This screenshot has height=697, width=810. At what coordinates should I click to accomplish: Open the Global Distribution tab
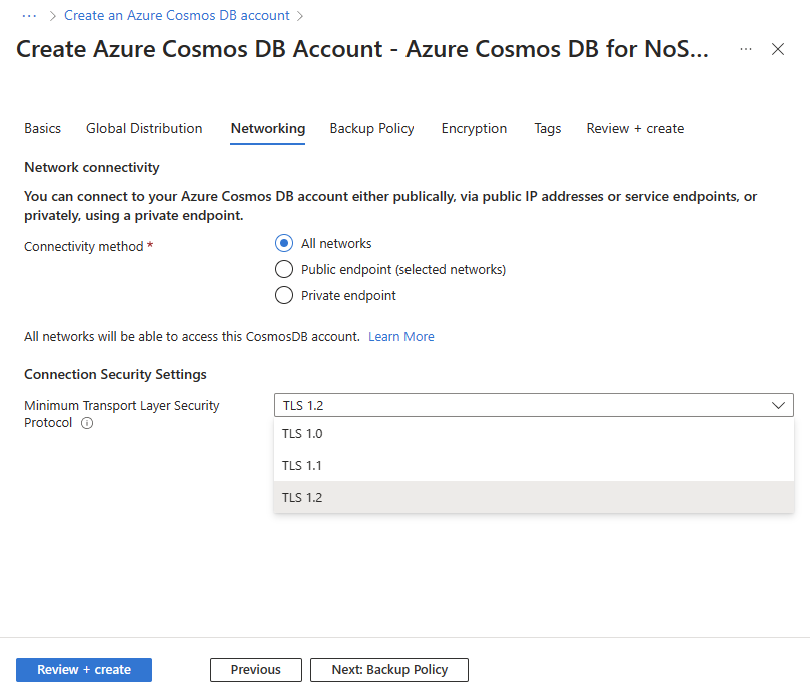pos(144,128)
